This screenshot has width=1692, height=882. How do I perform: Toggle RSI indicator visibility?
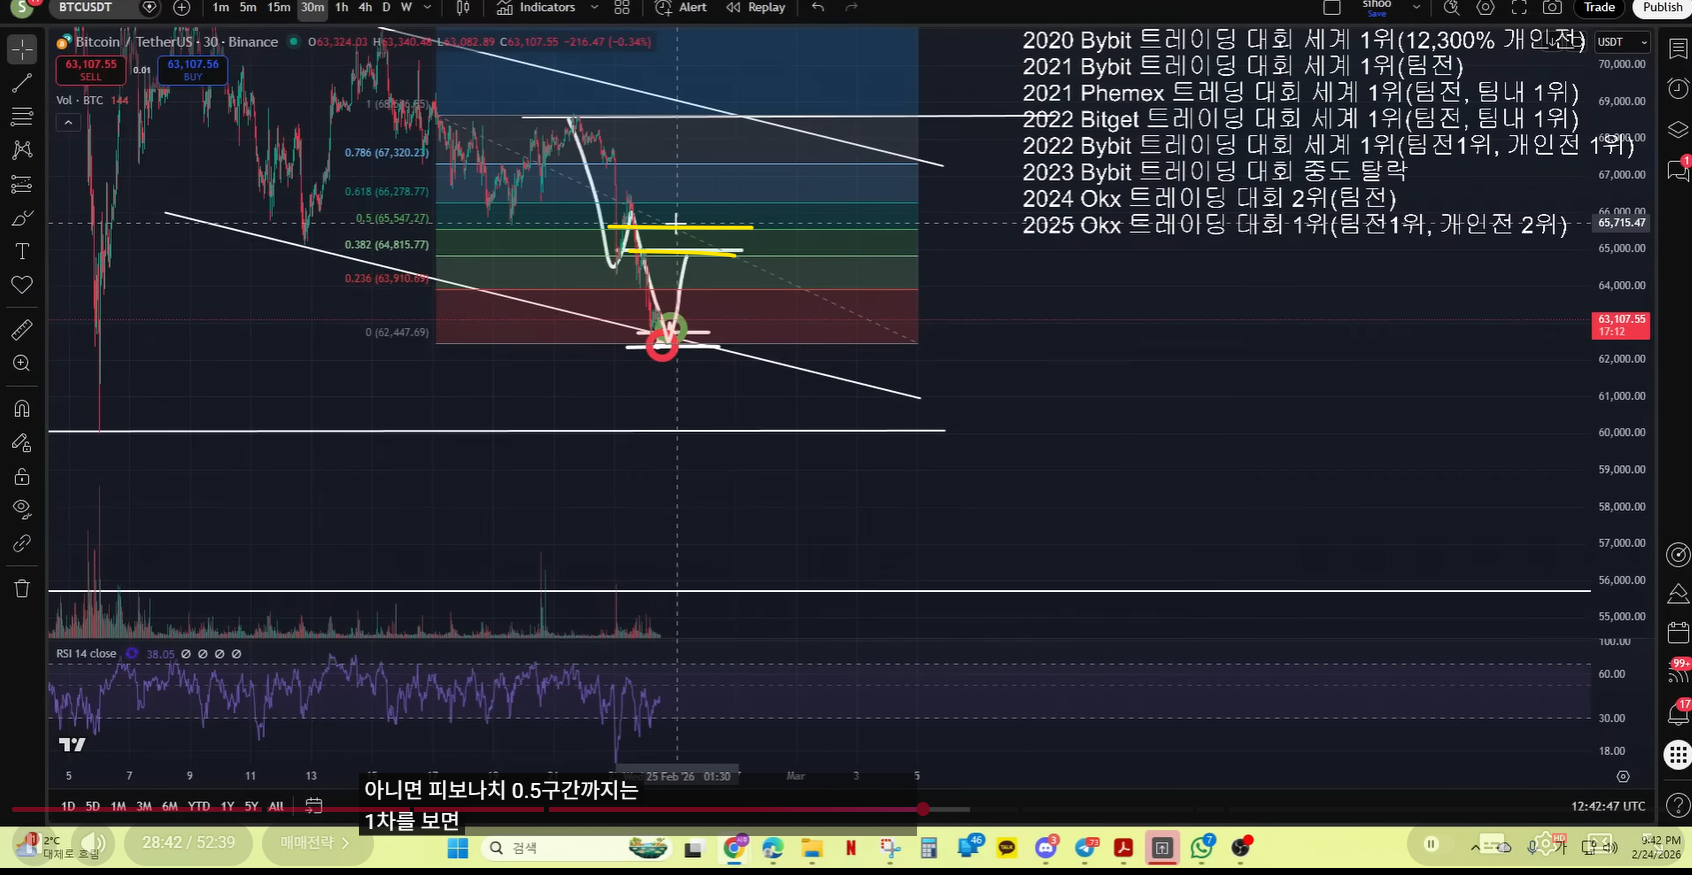click(131, 654)
